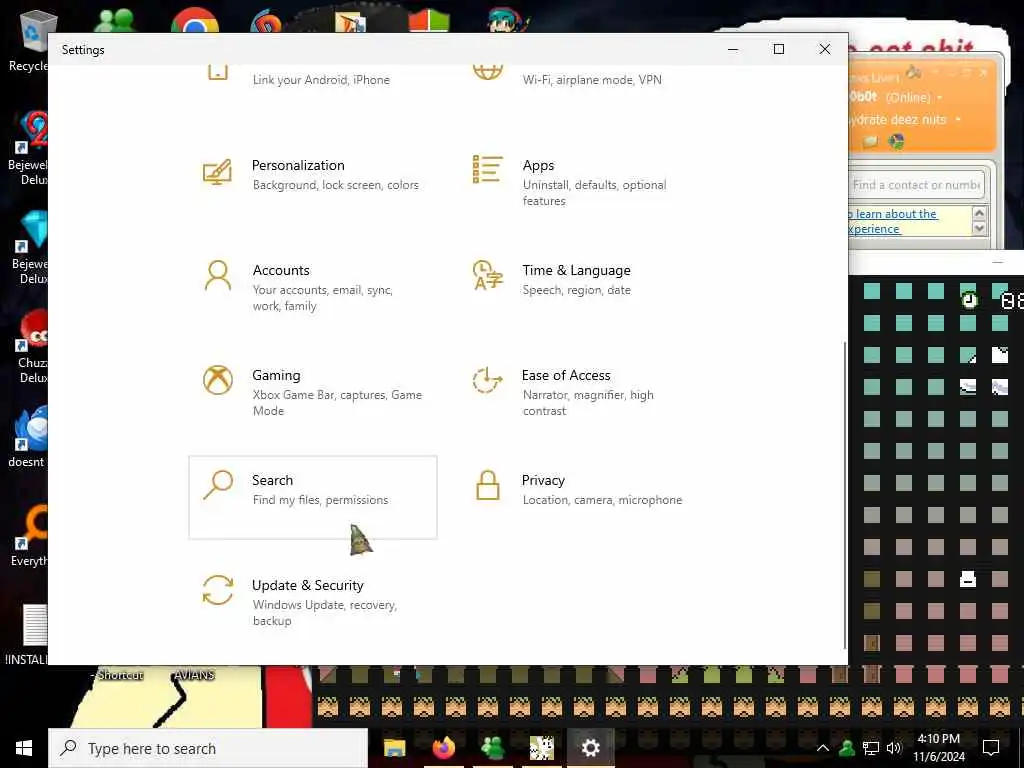Click the Settings window vertical scrollbar
Viewport: 1024px width, 768px height.
(x=845, y=494)
